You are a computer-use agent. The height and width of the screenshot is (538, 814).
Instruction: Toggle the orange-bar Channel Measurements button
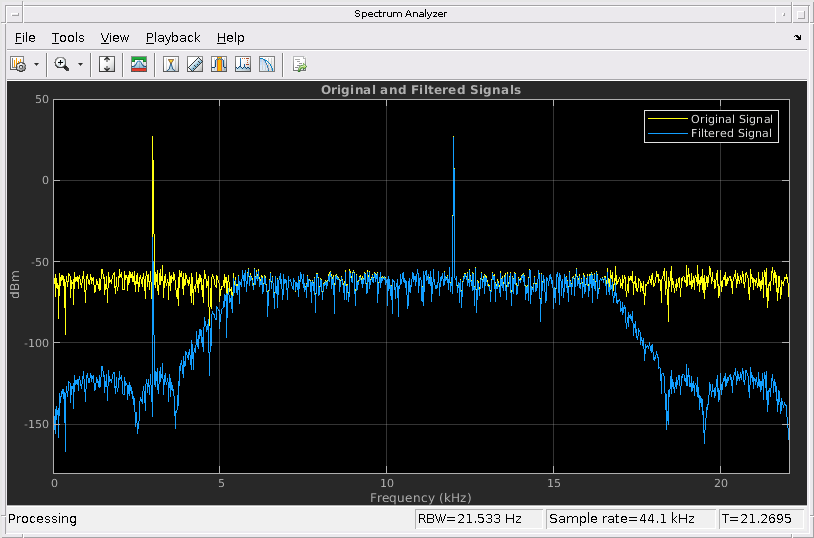tap(219, 65)
